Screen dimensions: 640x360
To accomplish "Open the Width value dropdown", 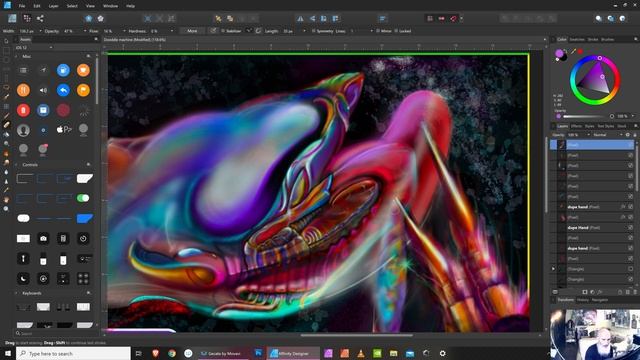I will pos(40,31).
